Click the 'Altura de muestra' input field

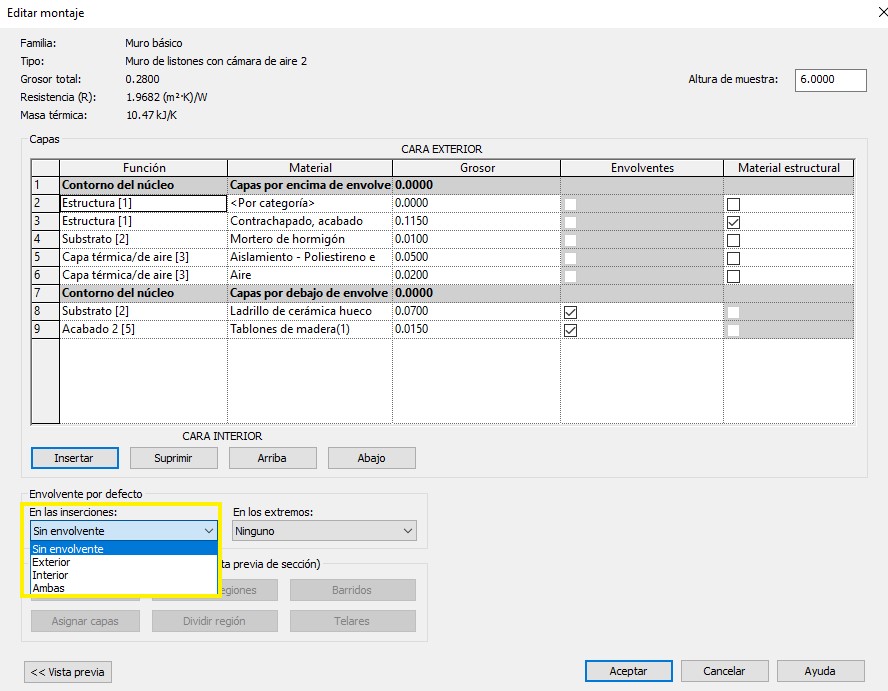coord(830,80)
